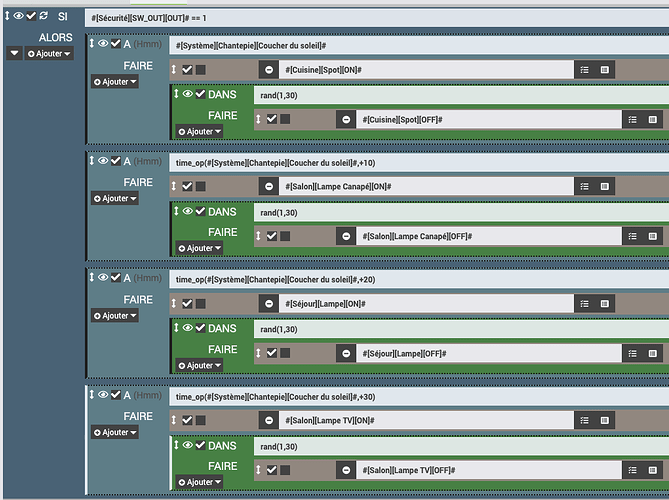Open command picker for Séjour Lampe ON

tap(605, 304)
